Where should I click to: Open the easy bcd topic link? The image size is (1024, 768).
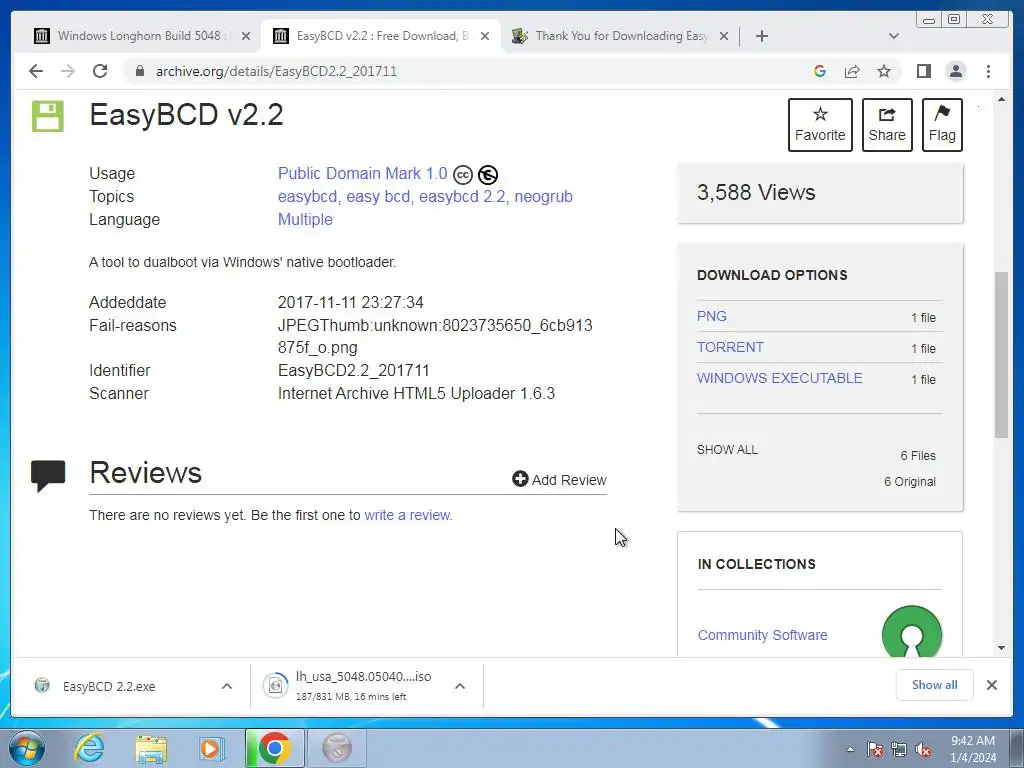378,197
